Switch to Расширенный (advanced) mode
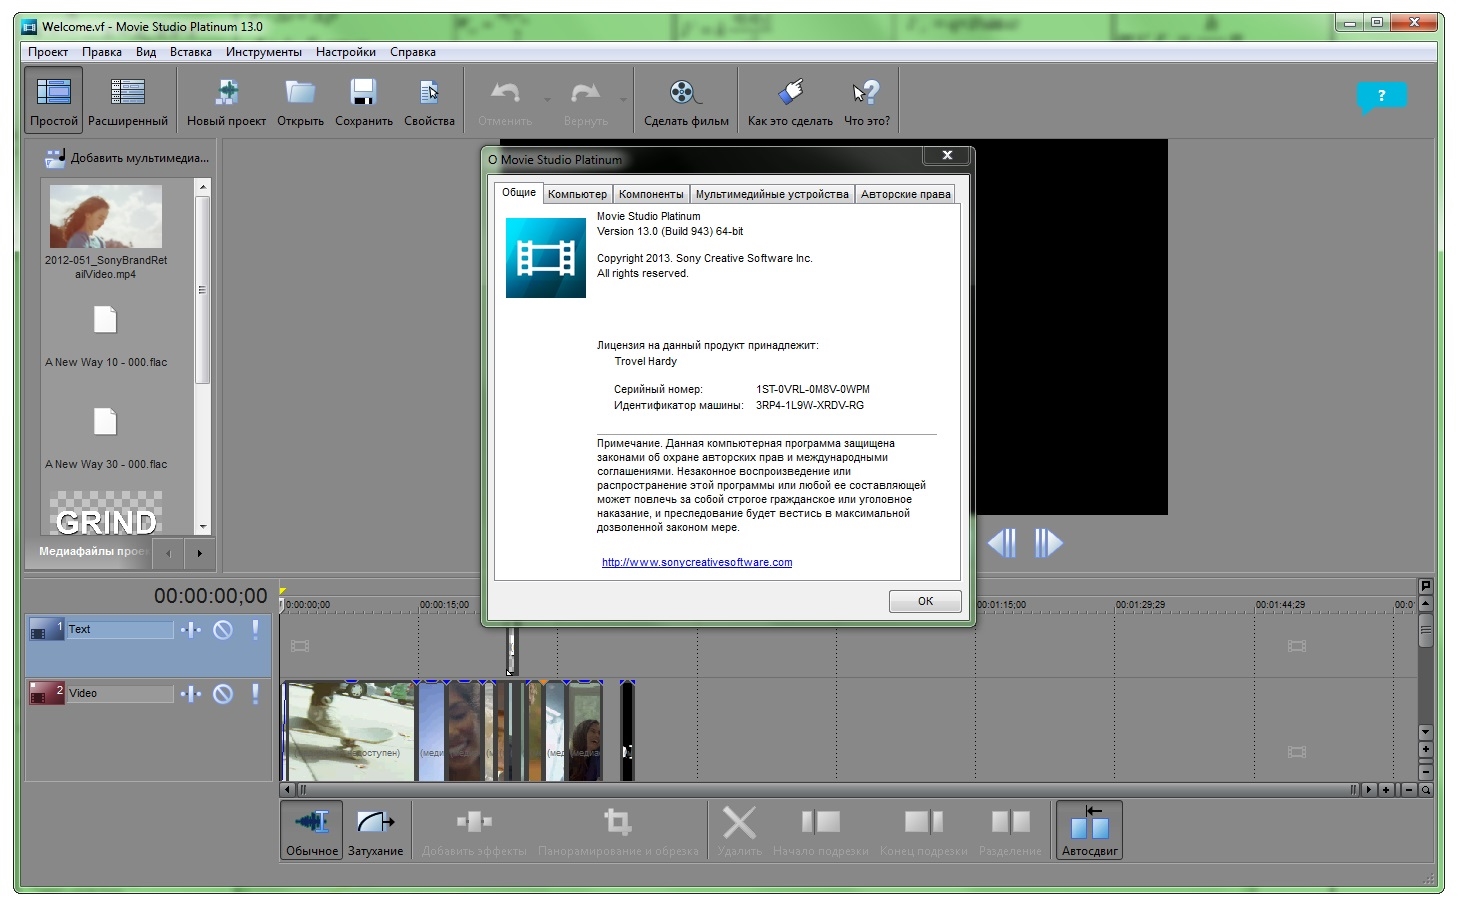Screen dimensions: 1462x913 click(x=128, y=100)
